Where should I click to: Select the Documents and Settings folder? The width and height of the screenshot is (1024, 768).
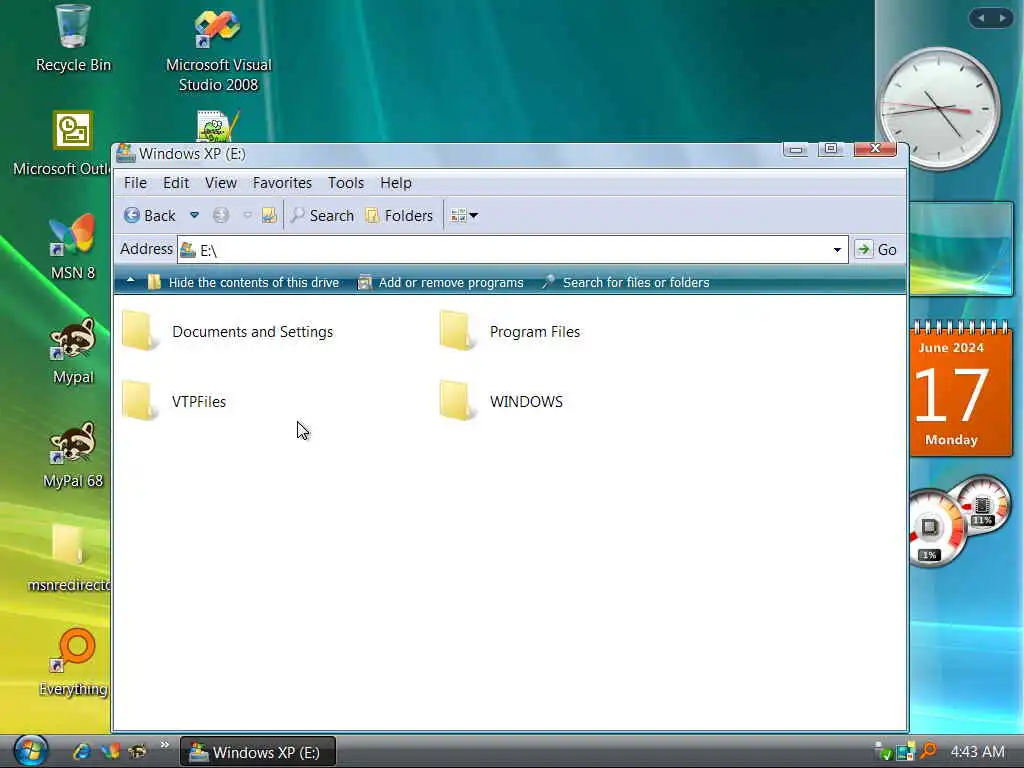(227, 331)
